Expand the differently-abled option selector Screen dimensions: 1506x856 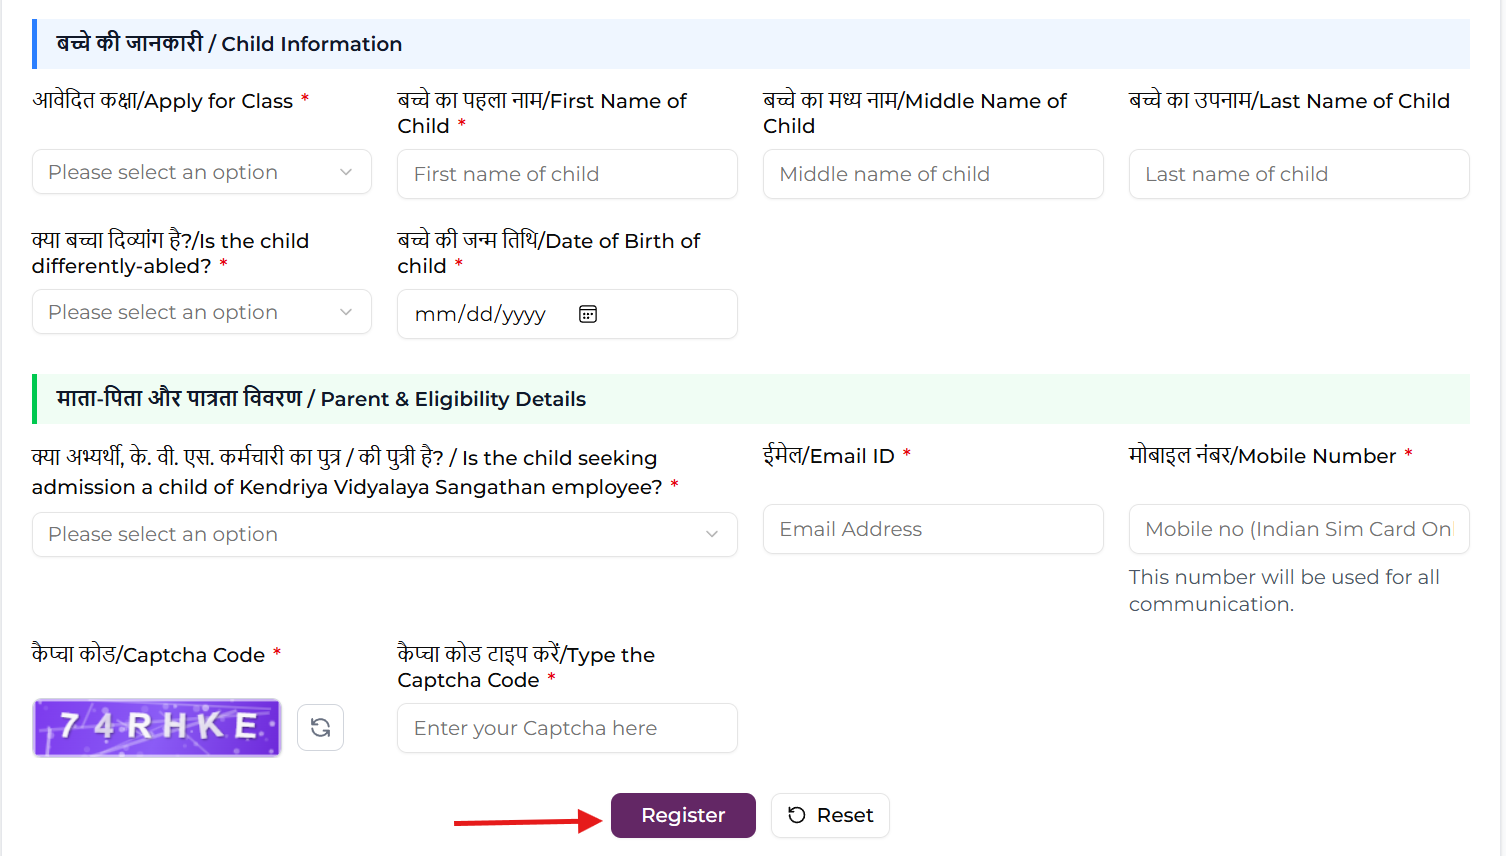(202, 312)
